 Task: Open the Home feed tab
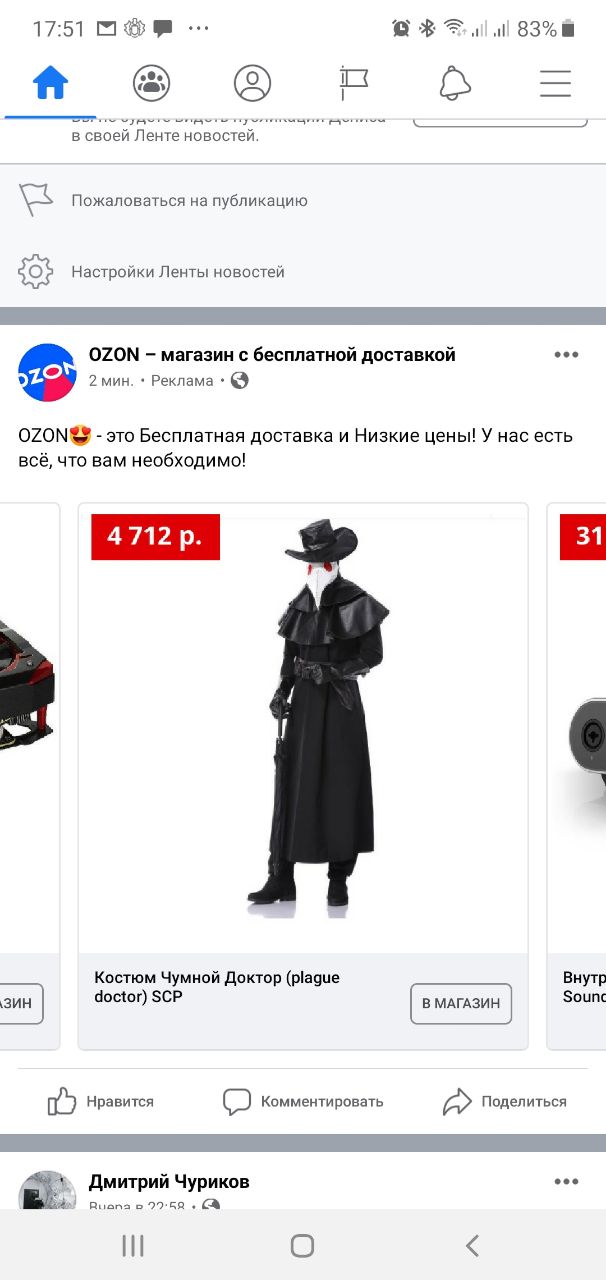(x=50, y=83)
